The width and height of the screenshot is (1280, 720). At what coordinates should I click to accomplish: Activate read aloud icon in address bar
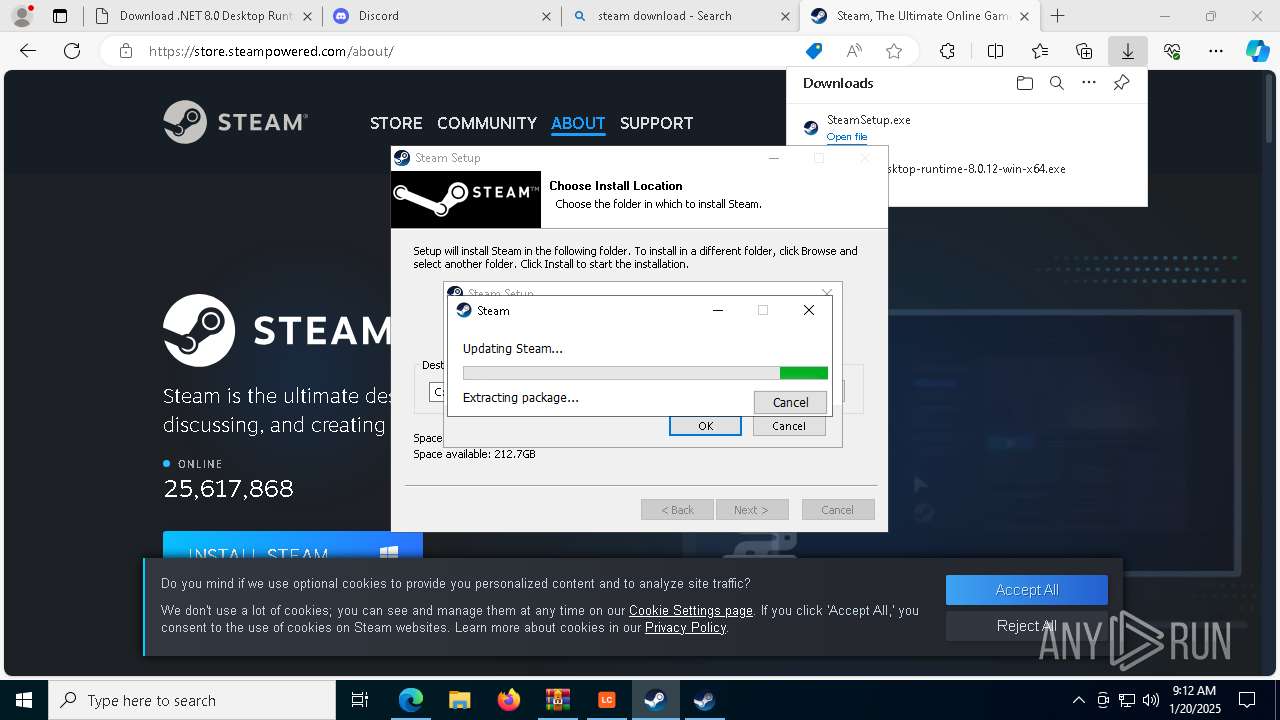(854, 51)
